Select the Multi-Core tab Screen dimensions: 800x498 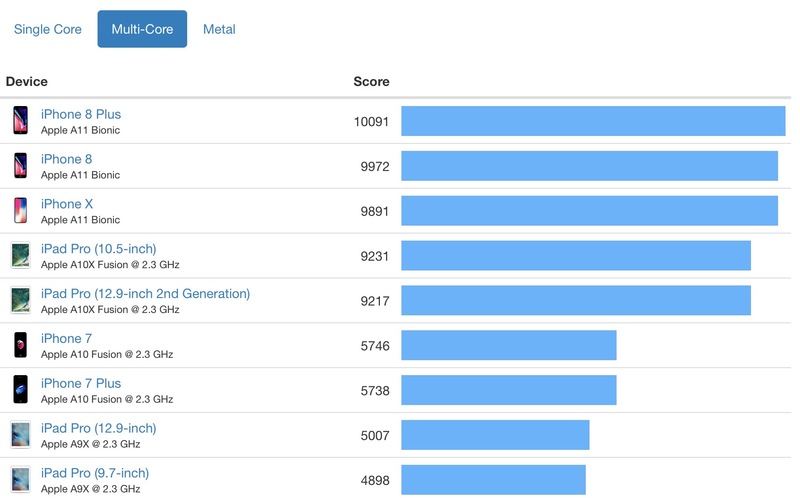coord(142,29)
